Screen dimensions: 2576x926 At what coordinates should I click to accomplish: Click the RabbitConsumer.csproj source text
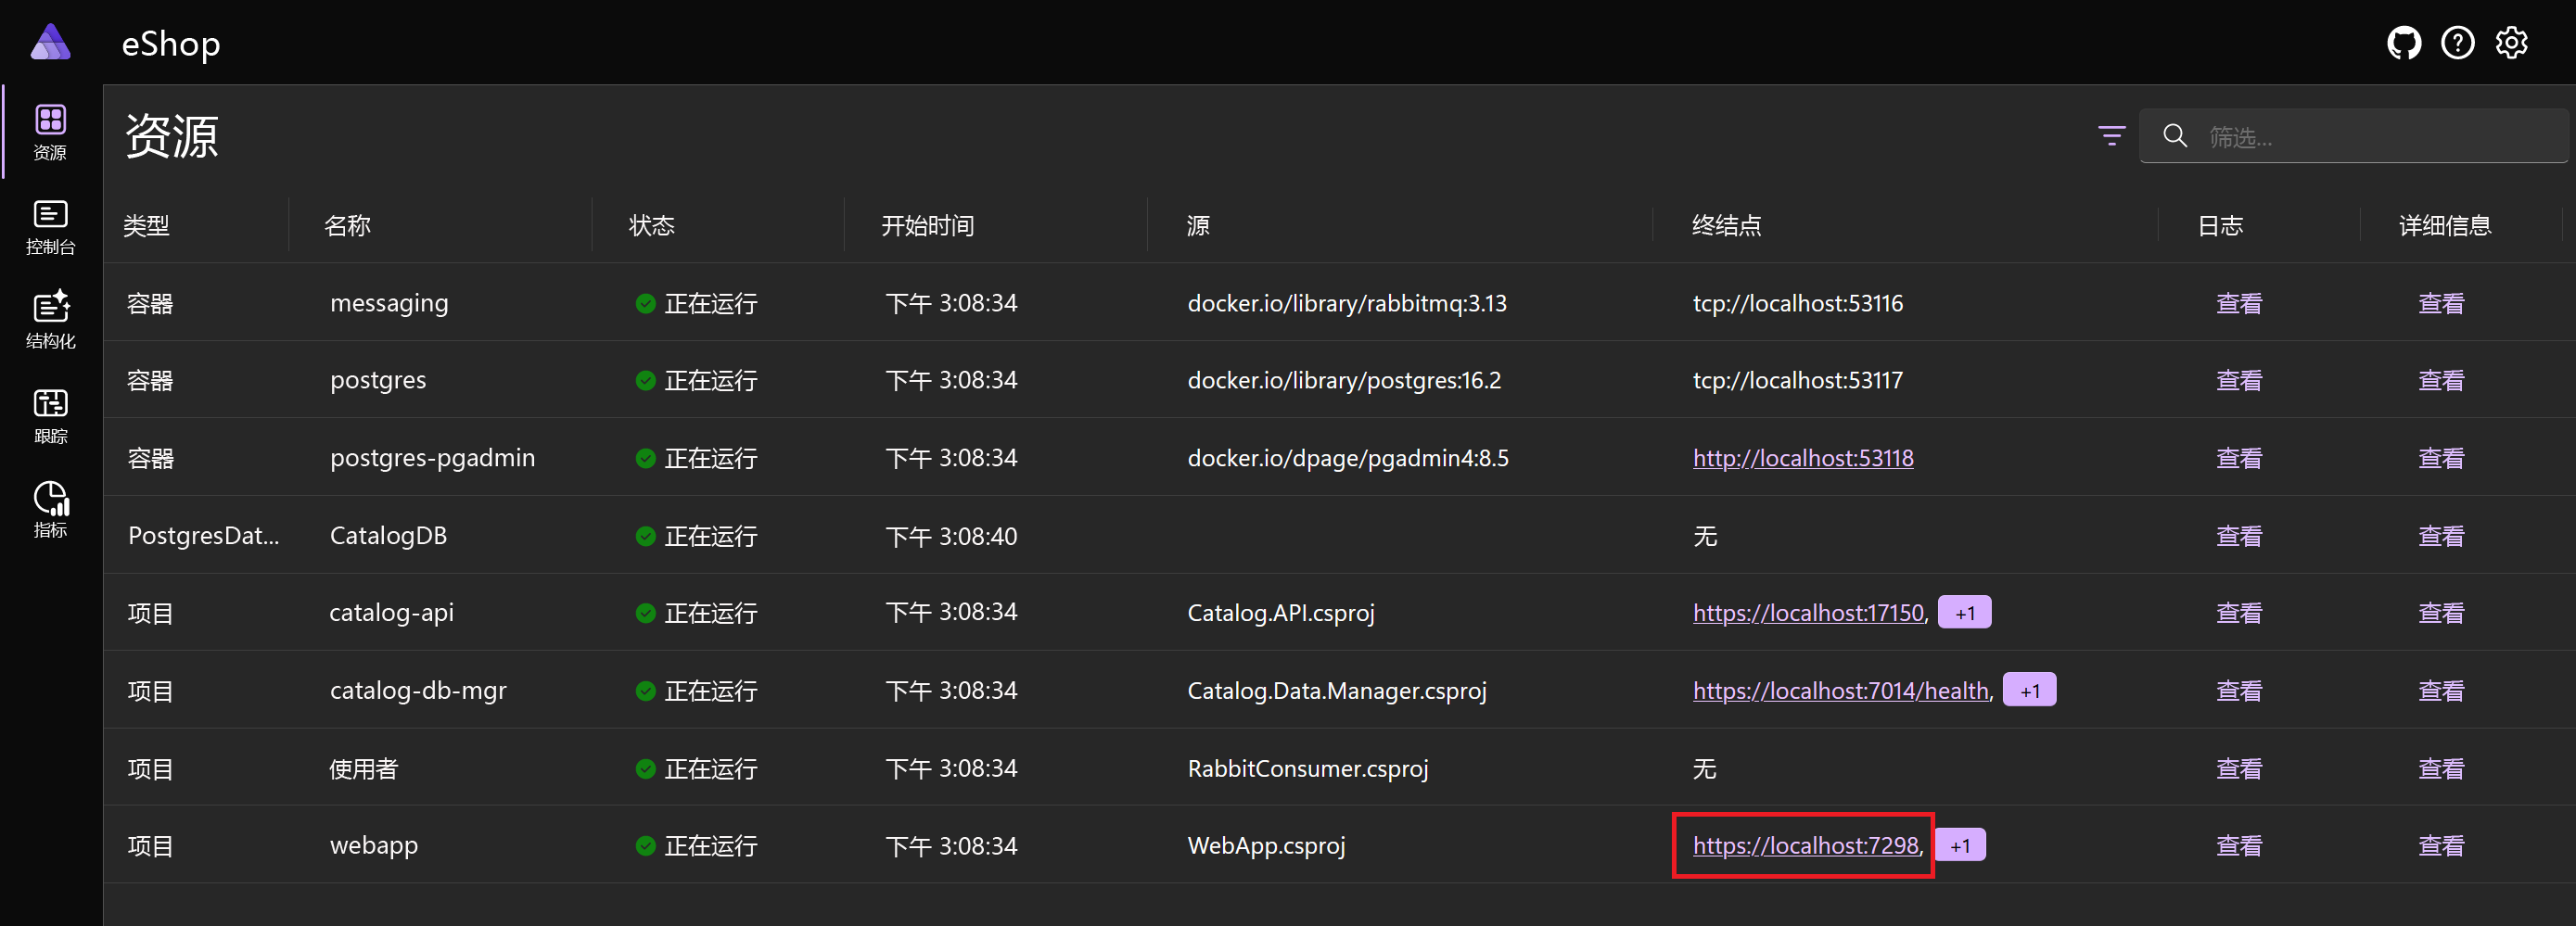click(1307, 769)
